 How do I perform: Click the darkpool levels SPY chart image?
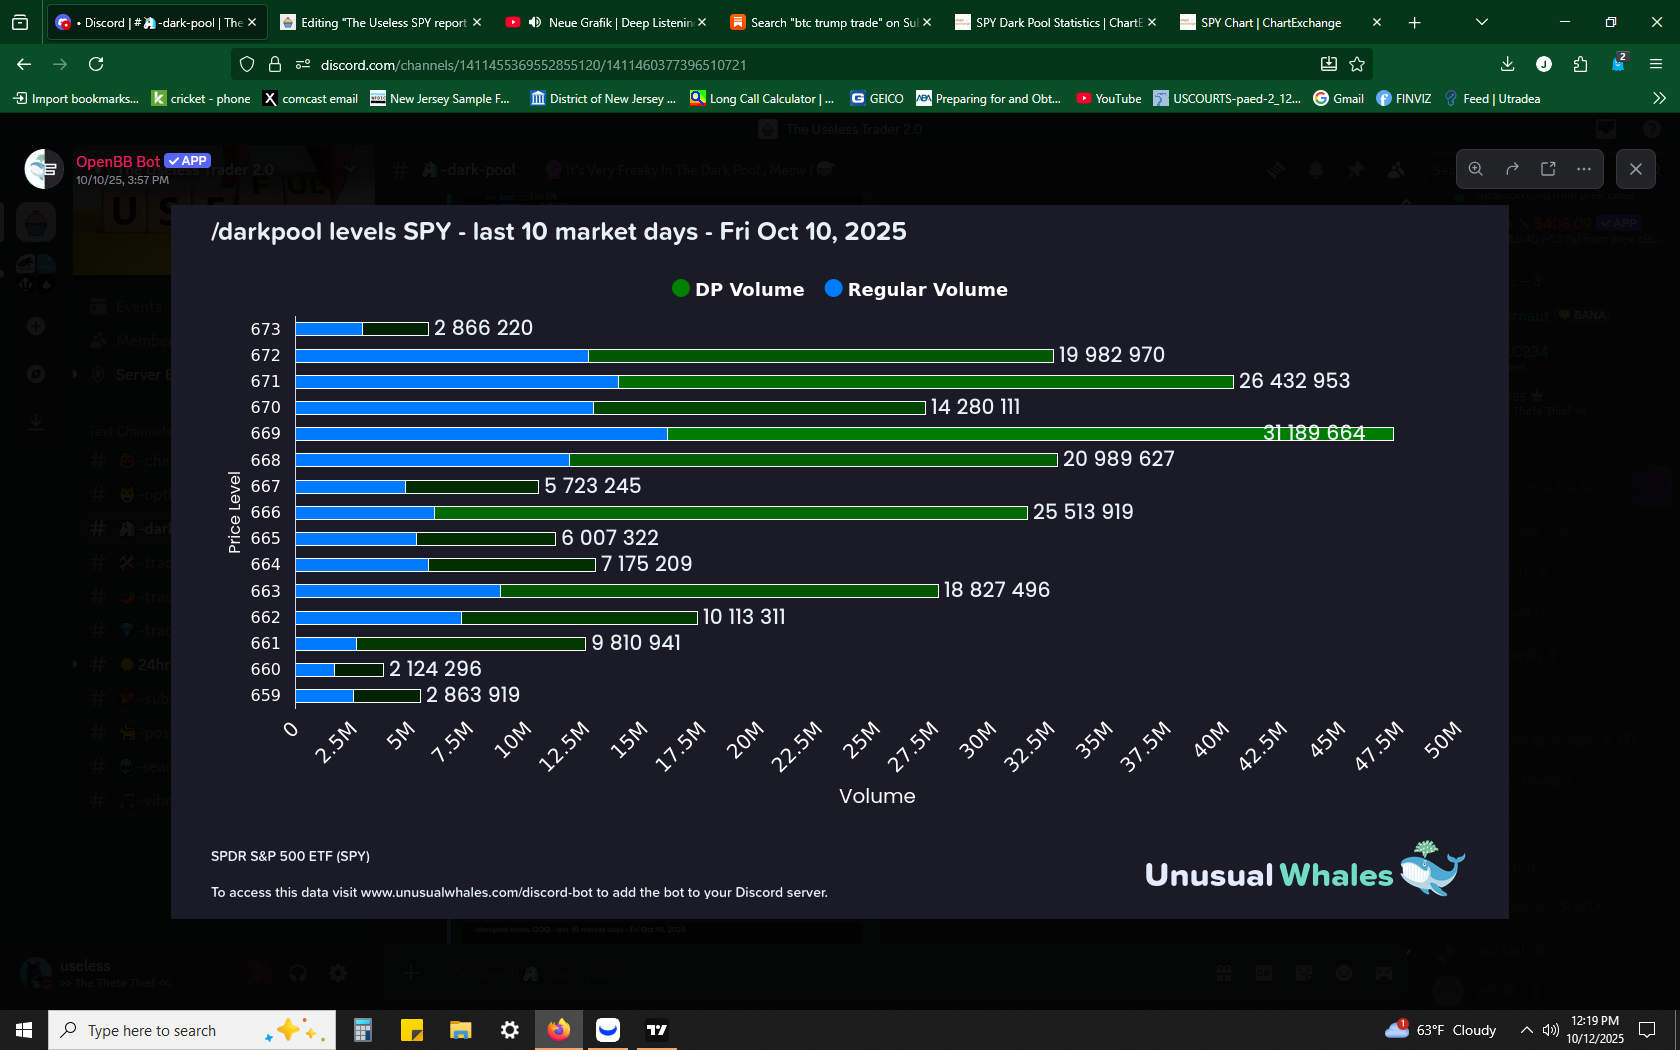(x=839, y=562)
